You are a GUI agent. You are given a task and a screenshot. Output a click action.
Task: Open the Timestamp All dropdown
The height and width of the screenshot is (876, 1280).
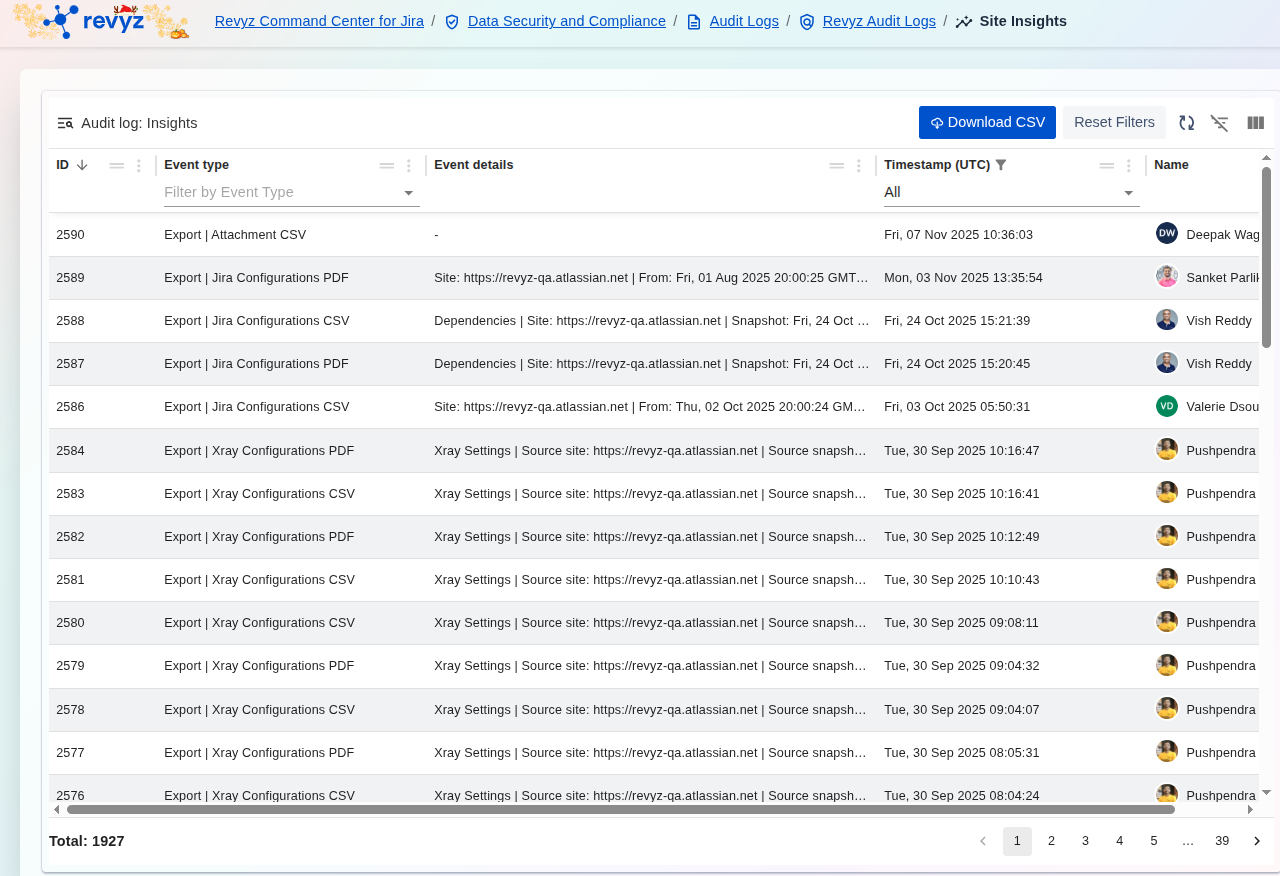[x=1128, y=193]
